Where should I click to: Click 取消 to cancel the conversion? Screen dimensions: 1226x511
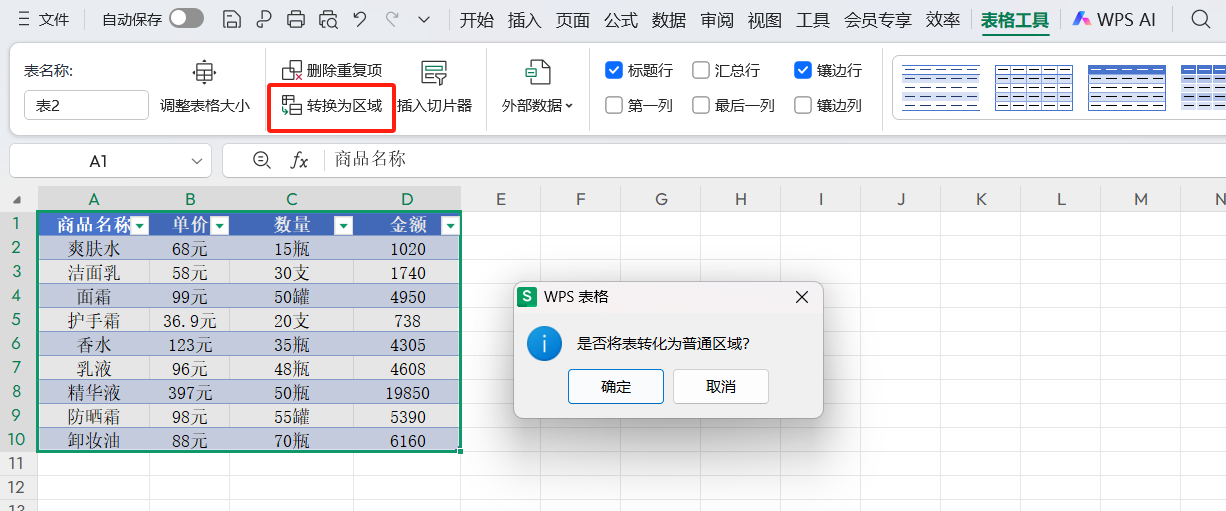click(720, 387)
